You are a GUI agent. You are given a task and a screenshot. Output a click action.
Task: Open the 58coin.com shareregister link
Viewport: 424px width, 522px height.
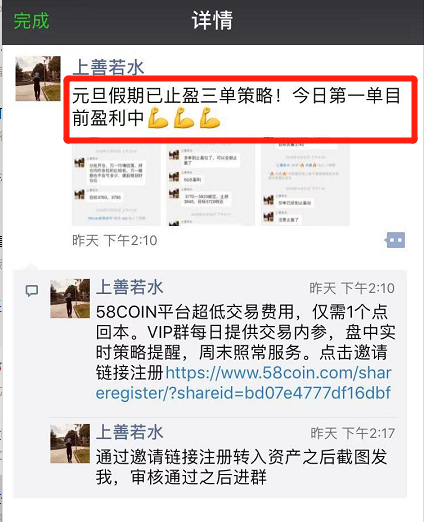pyautogui.click(x=244, y=383)
